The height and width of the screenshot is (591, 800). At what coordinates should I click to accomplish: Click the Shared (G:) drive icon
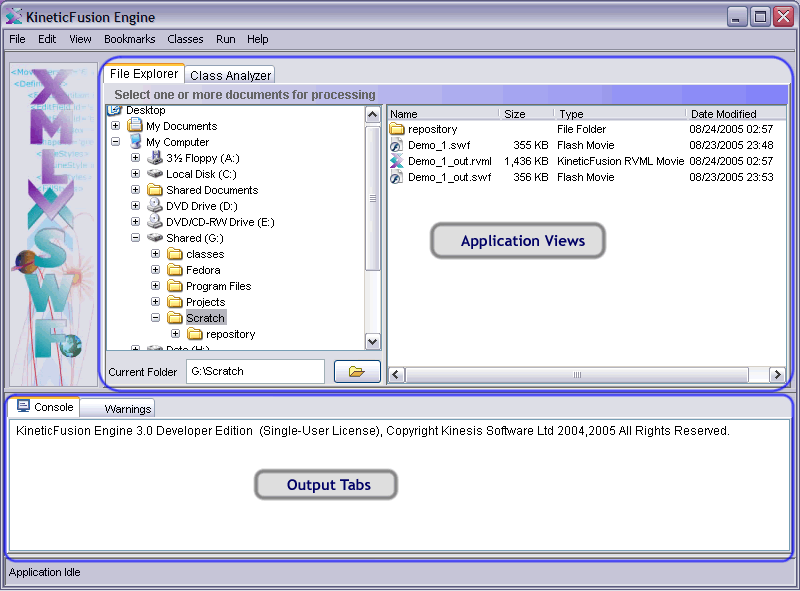155,238
